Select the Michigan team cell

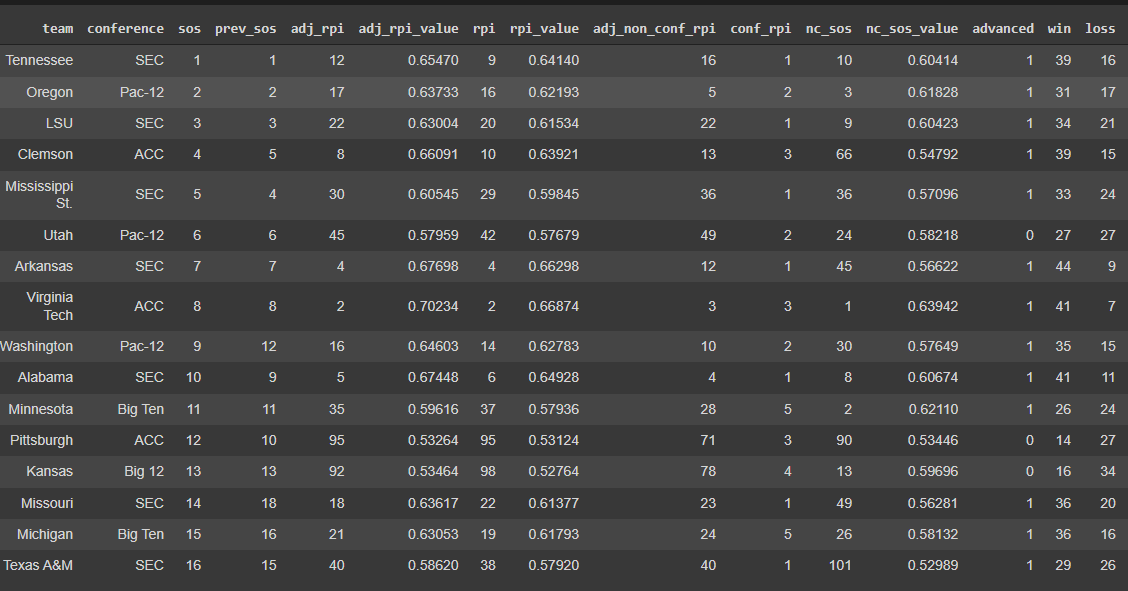[x=47, y=534]
